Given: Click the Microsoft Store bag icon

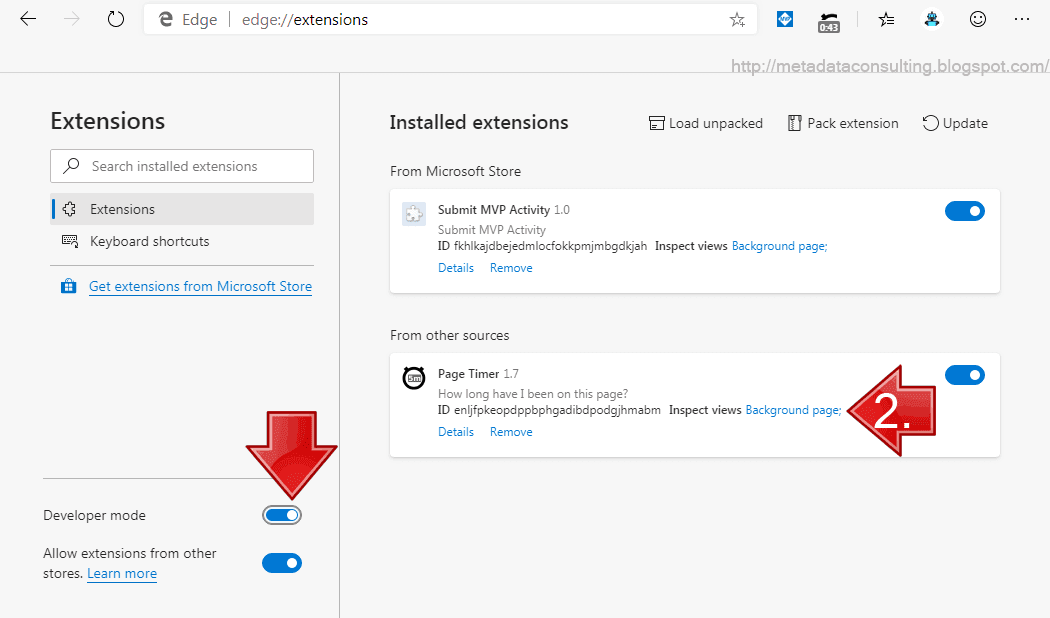Looking at the screenshot, I should pyautogui.click(x=68, y=287).
